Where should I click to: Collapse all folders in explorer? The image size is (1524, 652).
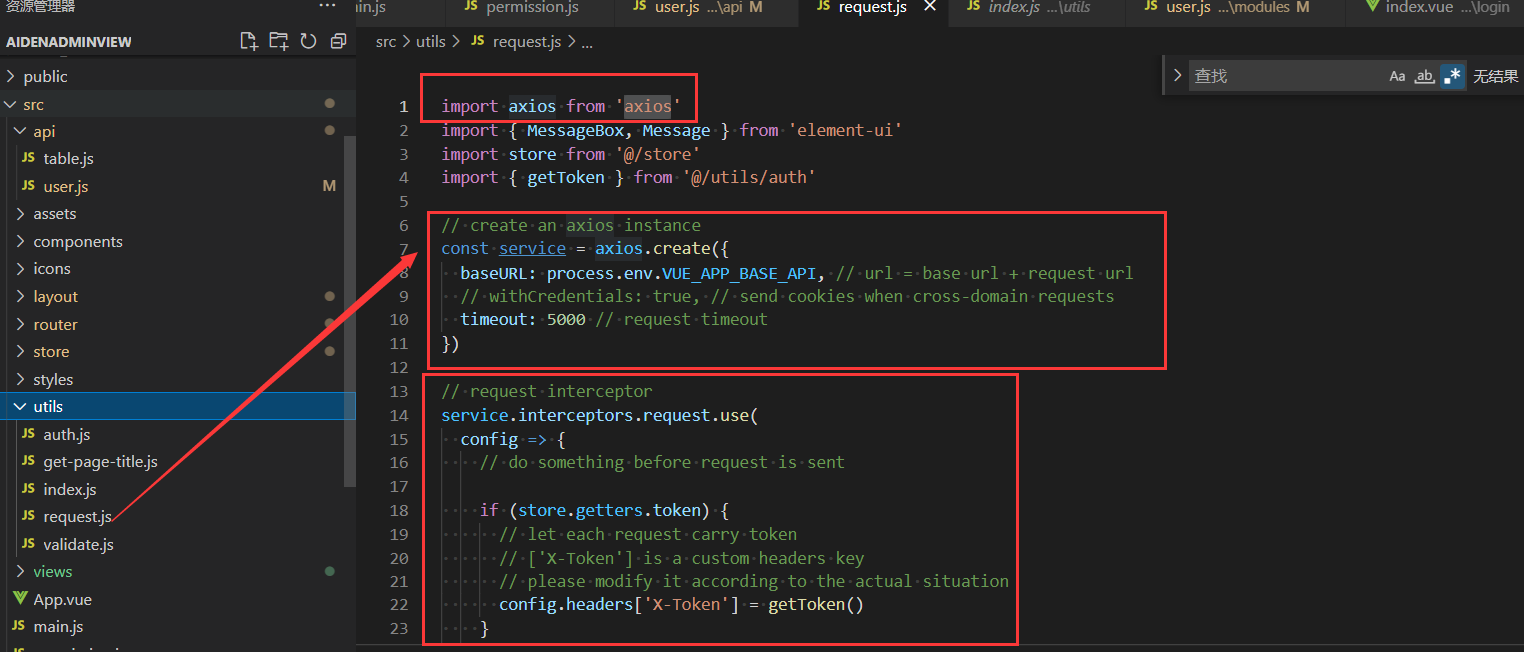[338, 41]
